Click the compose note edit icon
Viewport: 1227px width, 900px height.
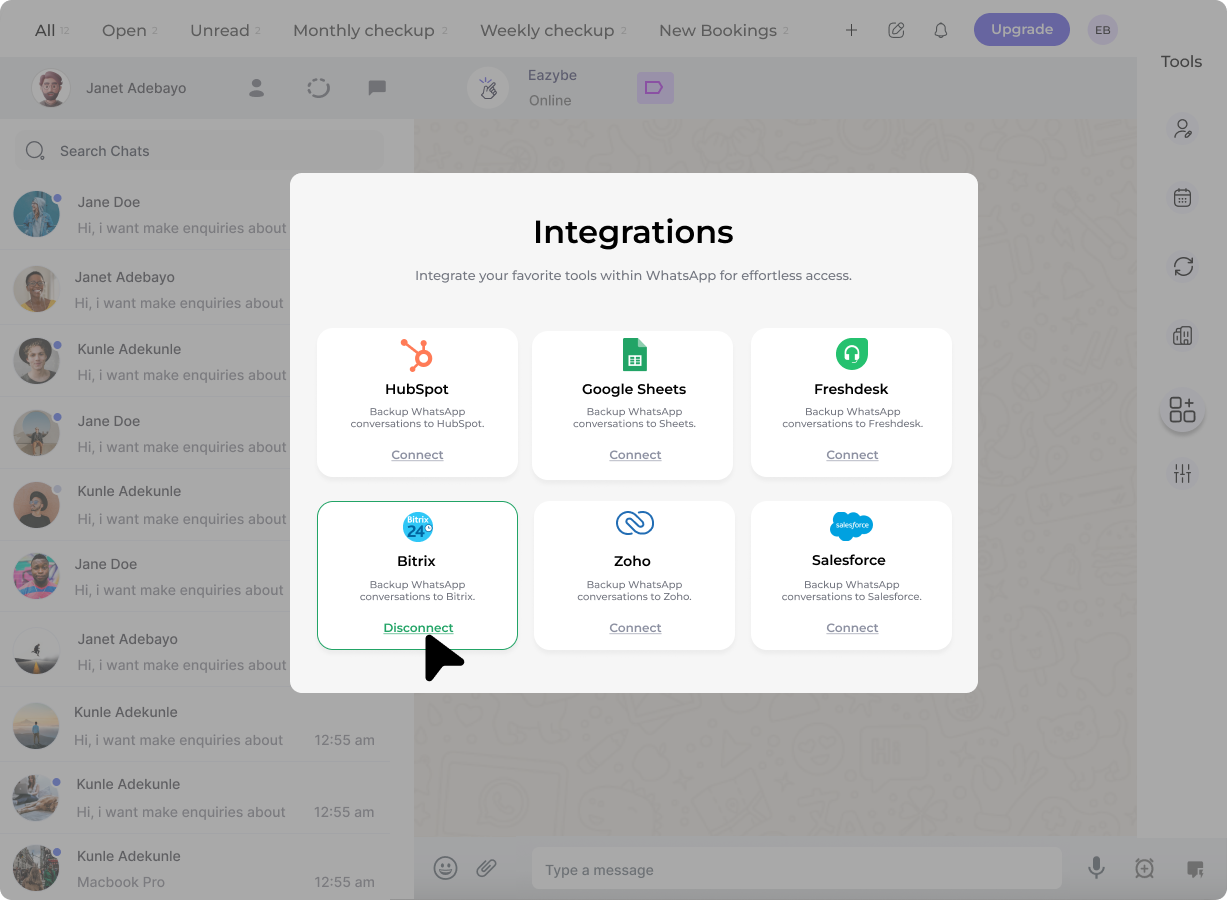pos(896,30)
